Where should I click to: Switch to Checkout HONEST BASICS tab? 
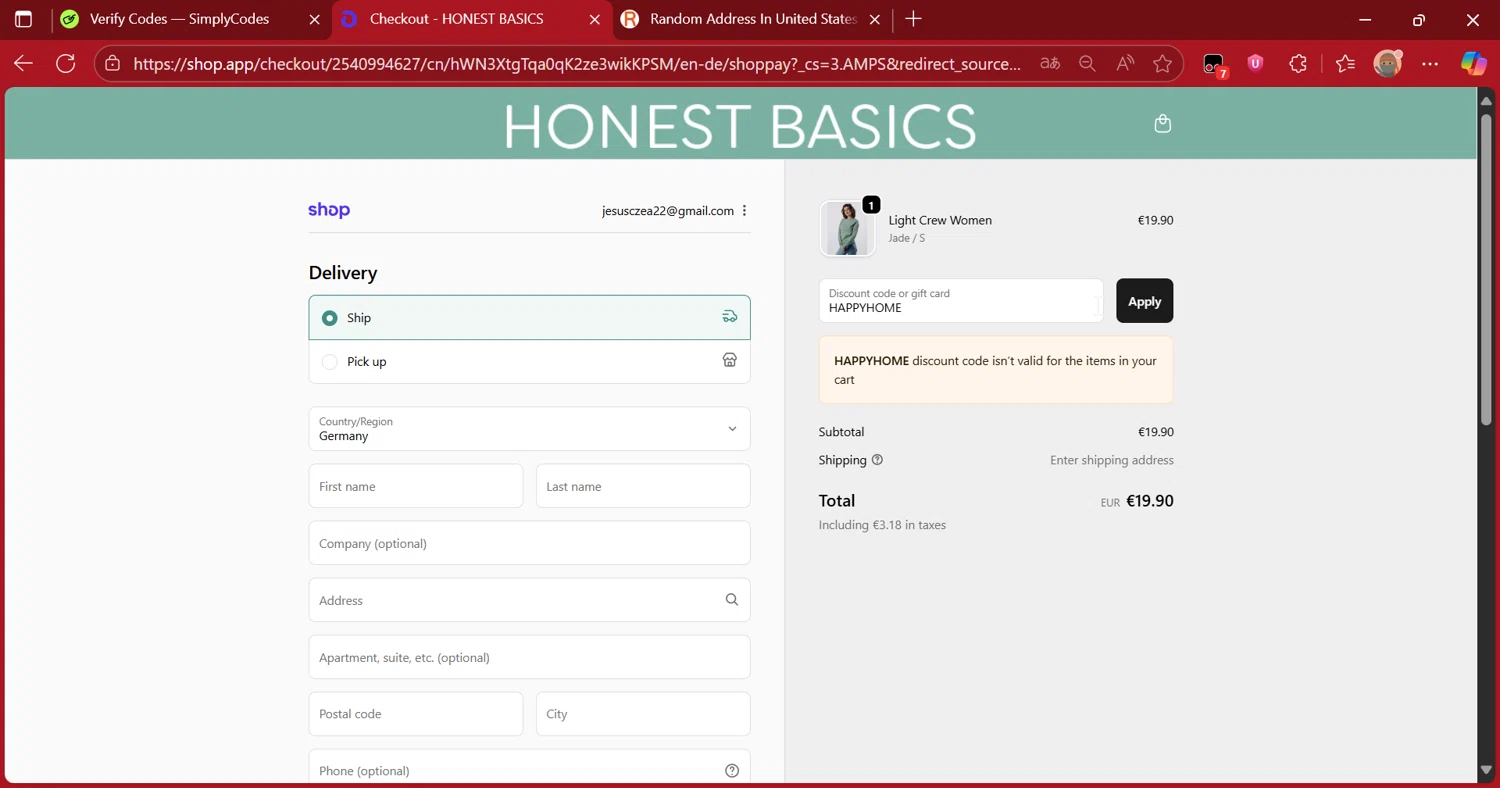click(470, 19)
